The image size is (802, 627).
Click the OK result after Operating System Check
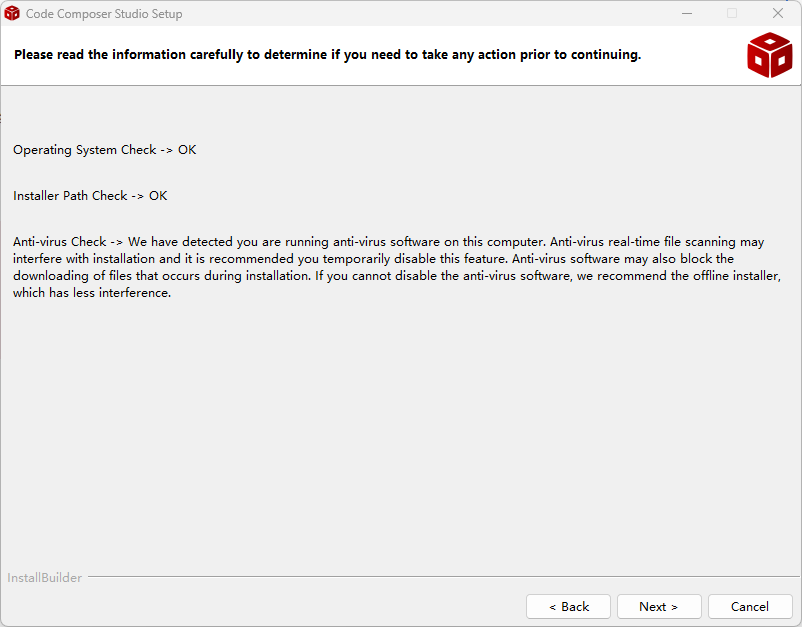[x=187, y=150]
